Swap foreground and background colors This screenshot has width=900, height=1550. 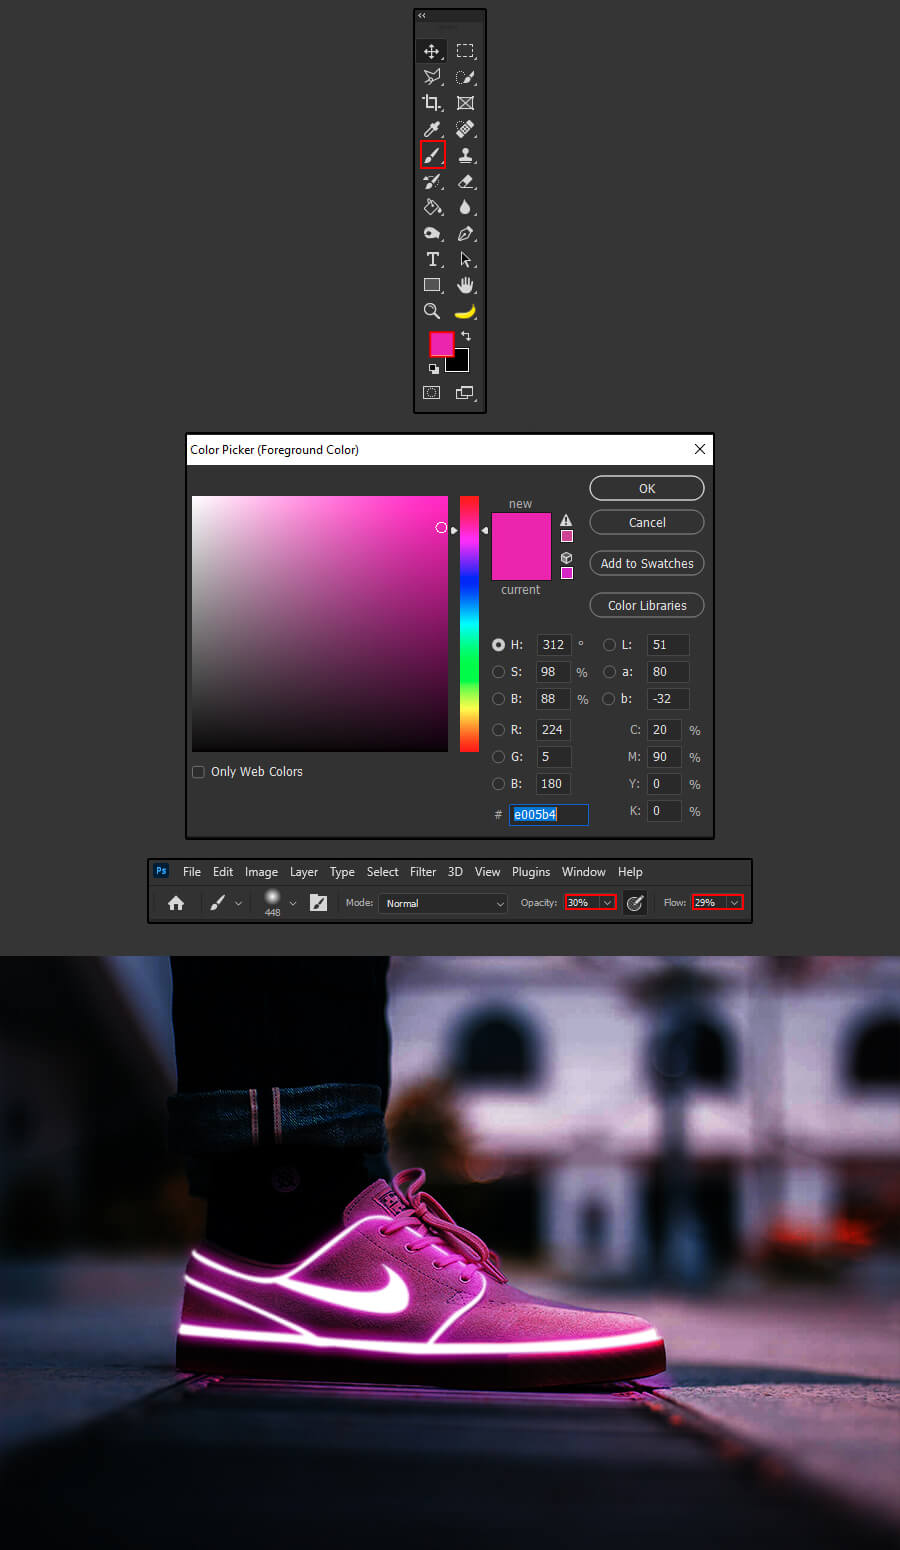point(466,336)
